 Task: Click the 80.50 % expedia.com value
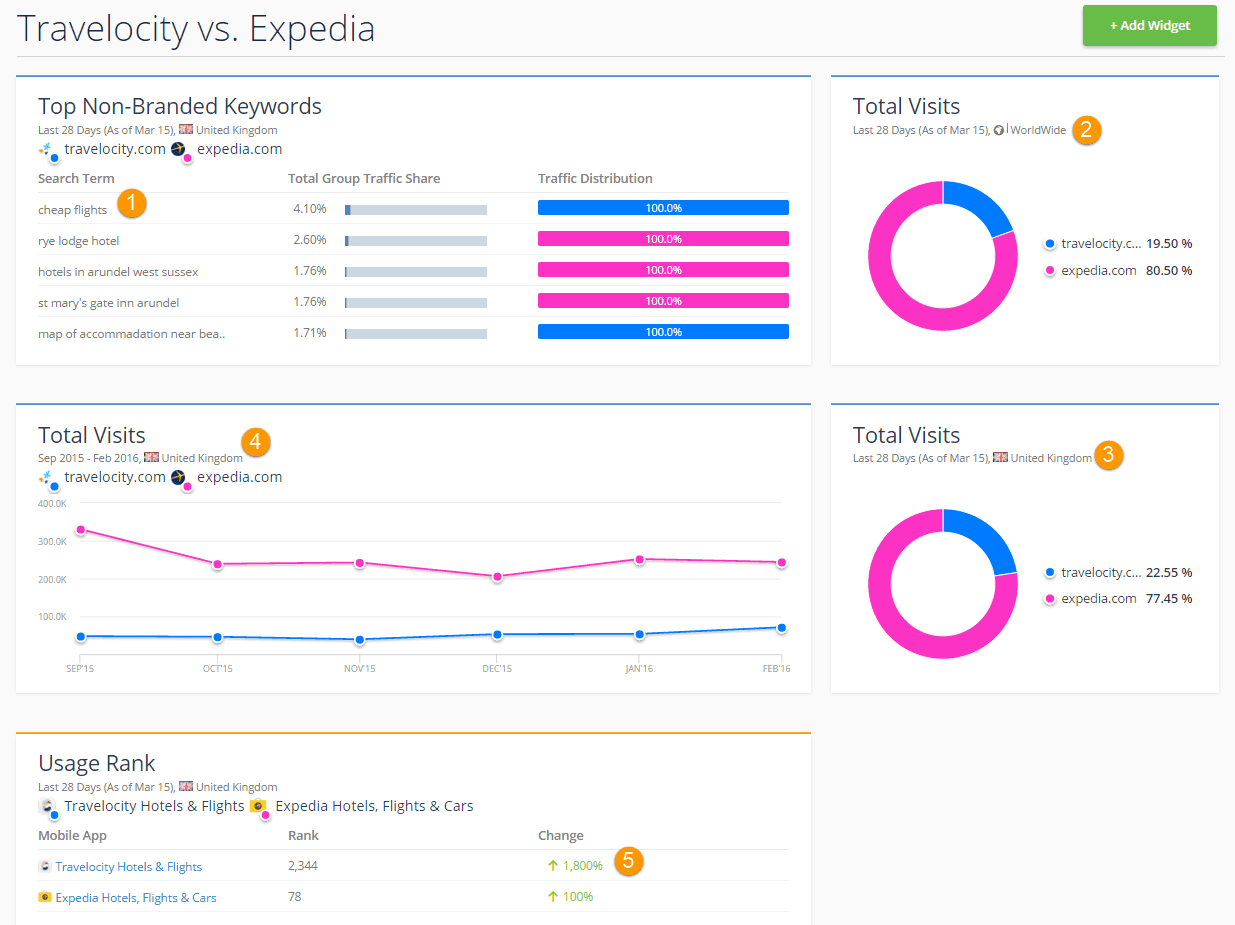1169,271
